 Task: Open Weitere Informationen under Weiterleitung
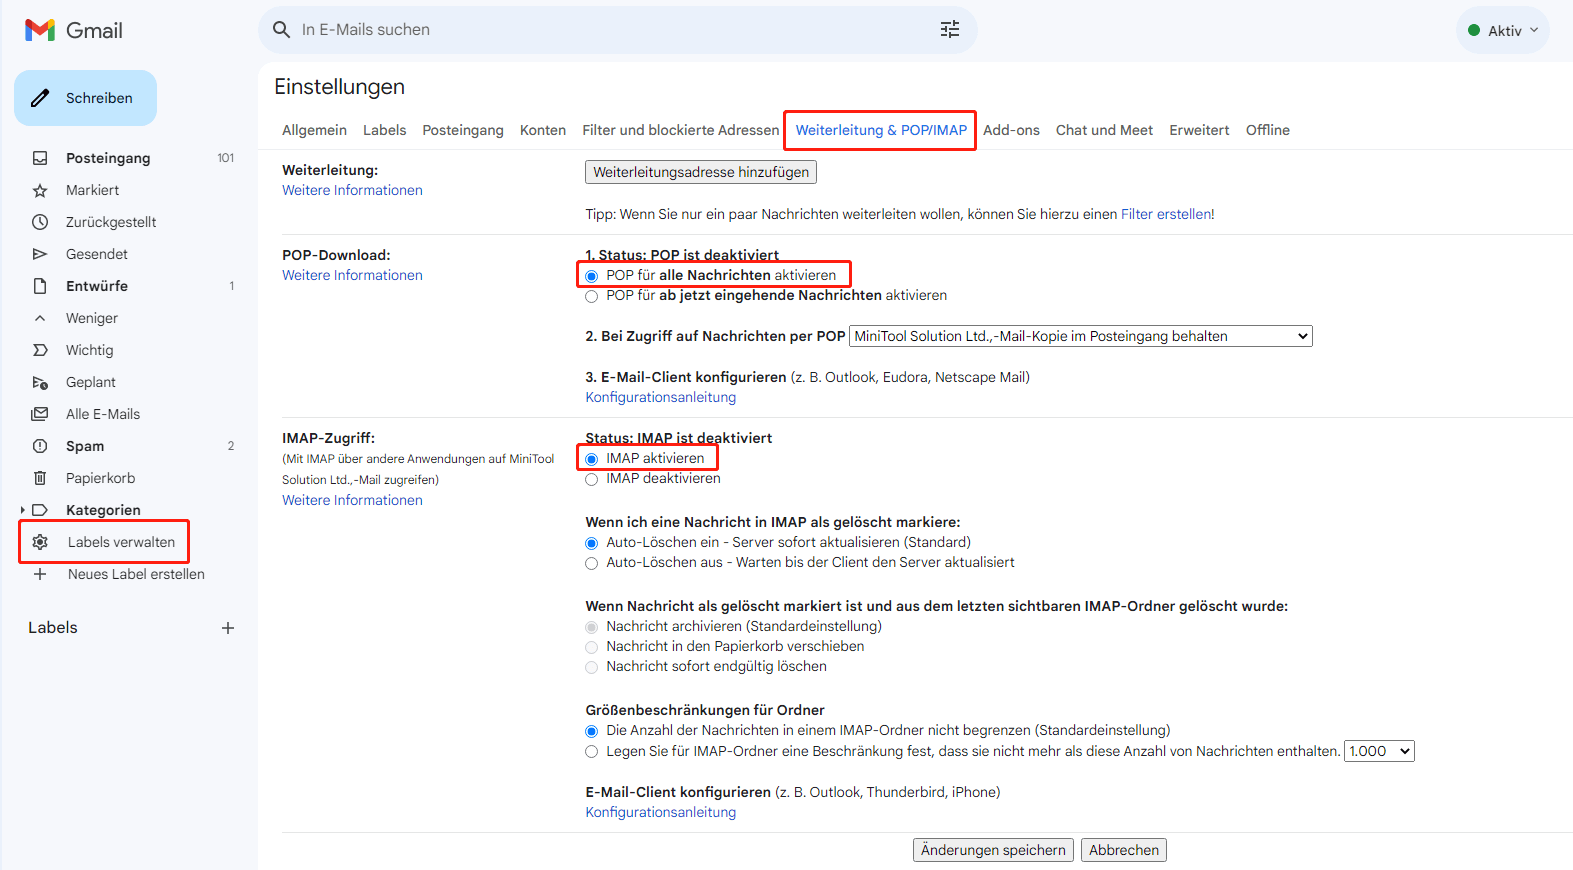click(x=352, y=190)
